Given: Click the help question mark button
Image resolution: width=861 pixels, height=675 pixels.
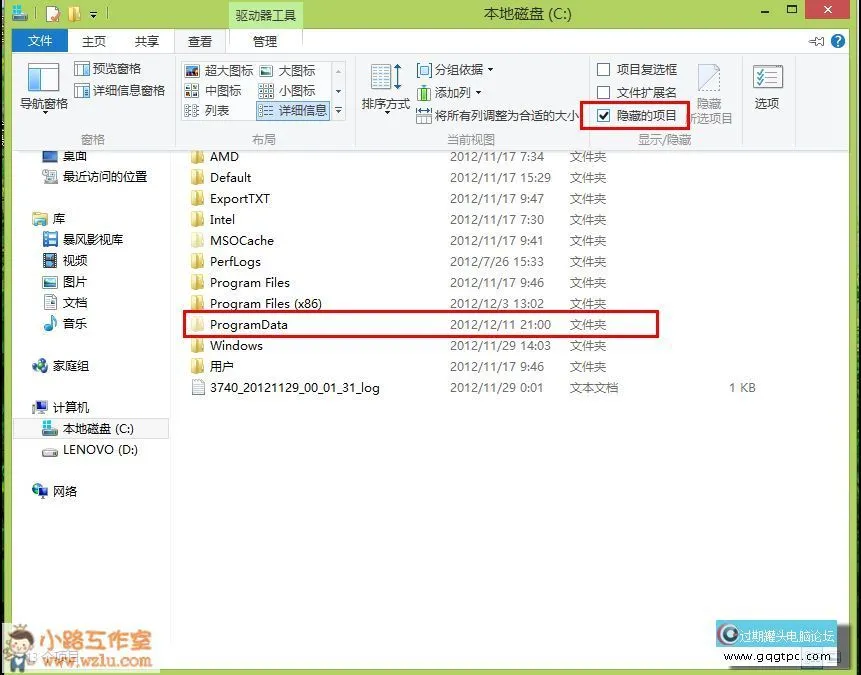Looking at the screenshot, I should [x=838, y=41].
